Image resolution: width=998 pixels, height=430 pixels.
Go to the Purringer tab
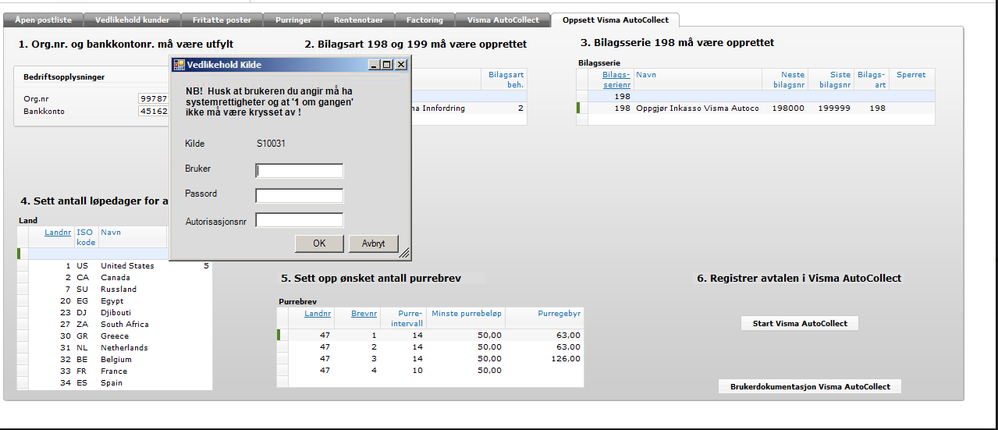[293, 20]
